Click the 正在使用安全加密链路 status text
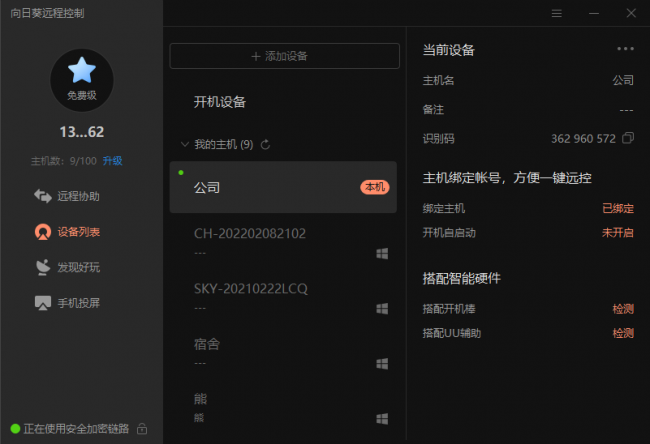This screenshot has width=650, height=444. click(x=76, y=429)
